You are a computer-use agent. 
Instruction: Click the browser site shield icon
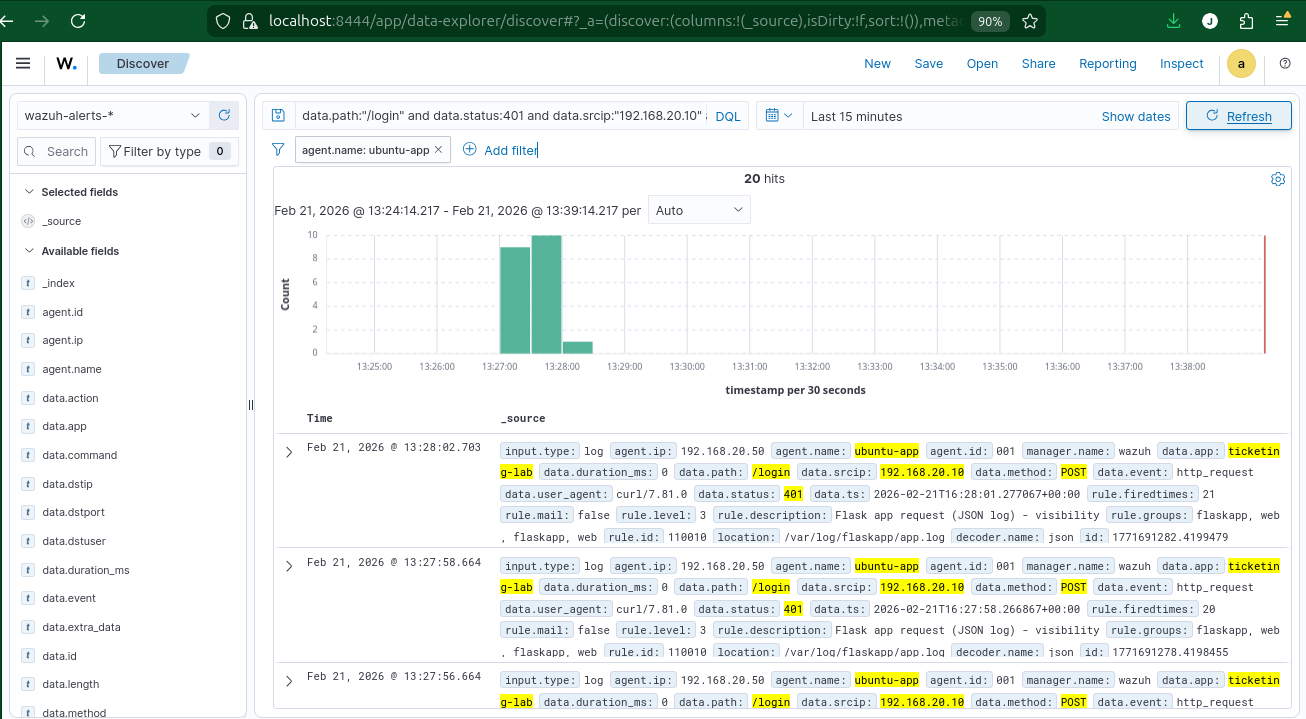pos(222,21)
